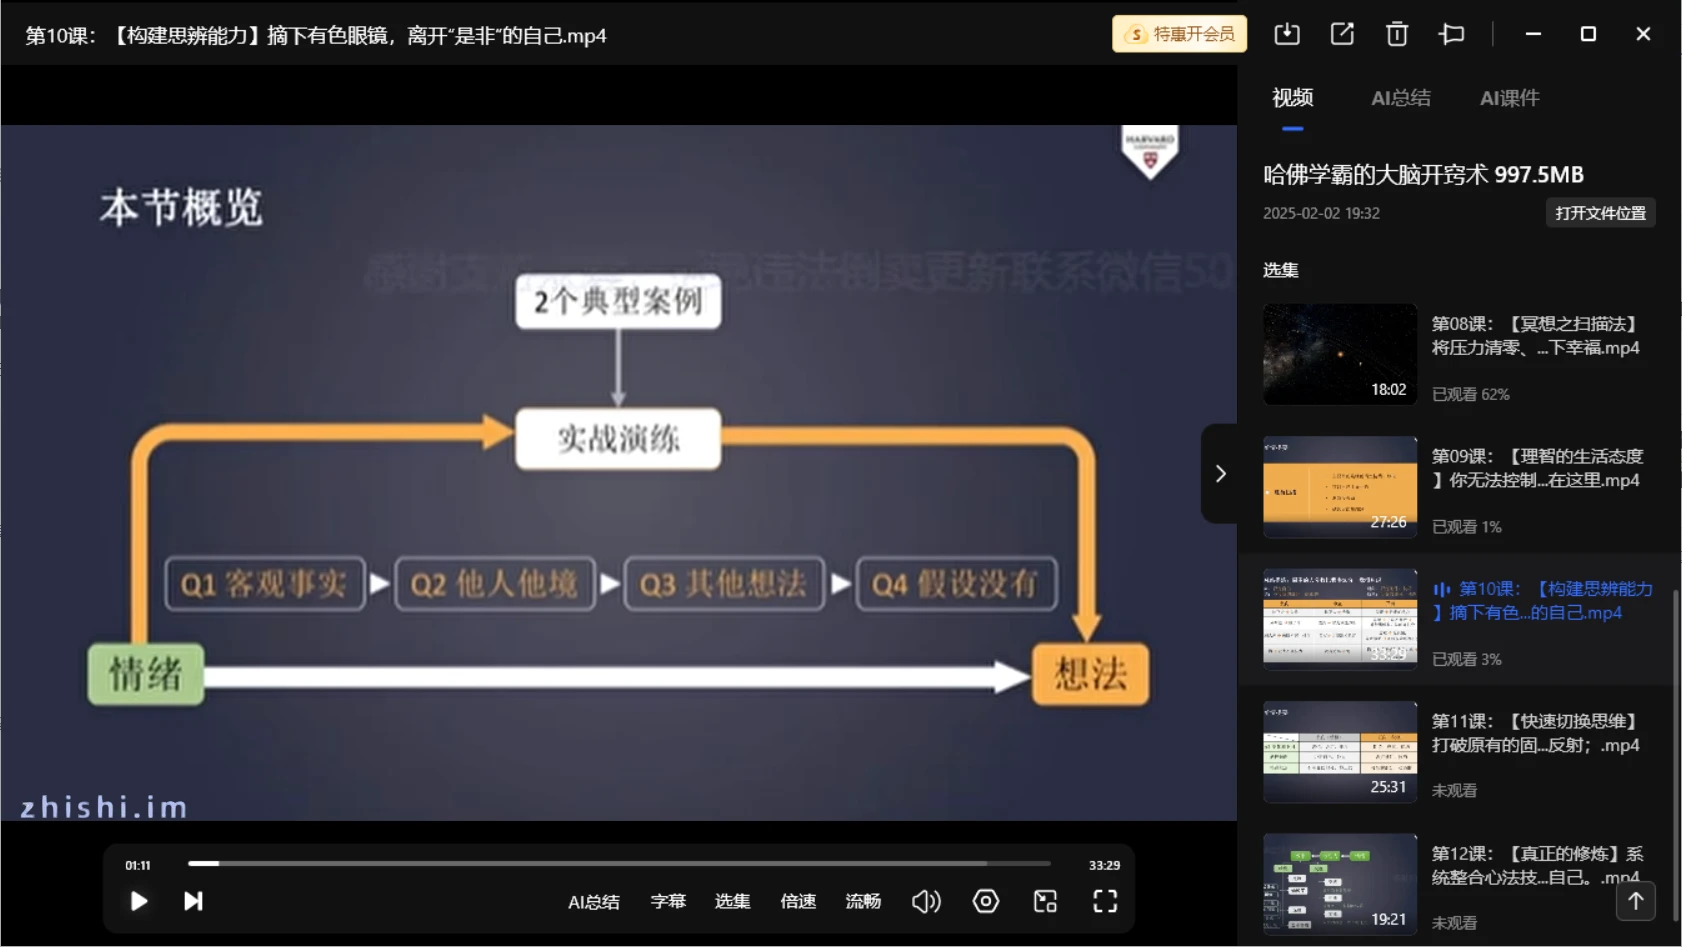Toggle the volume speaker icon
Image resolution: width=1682 pixels, height=947 pixels.
926,901
